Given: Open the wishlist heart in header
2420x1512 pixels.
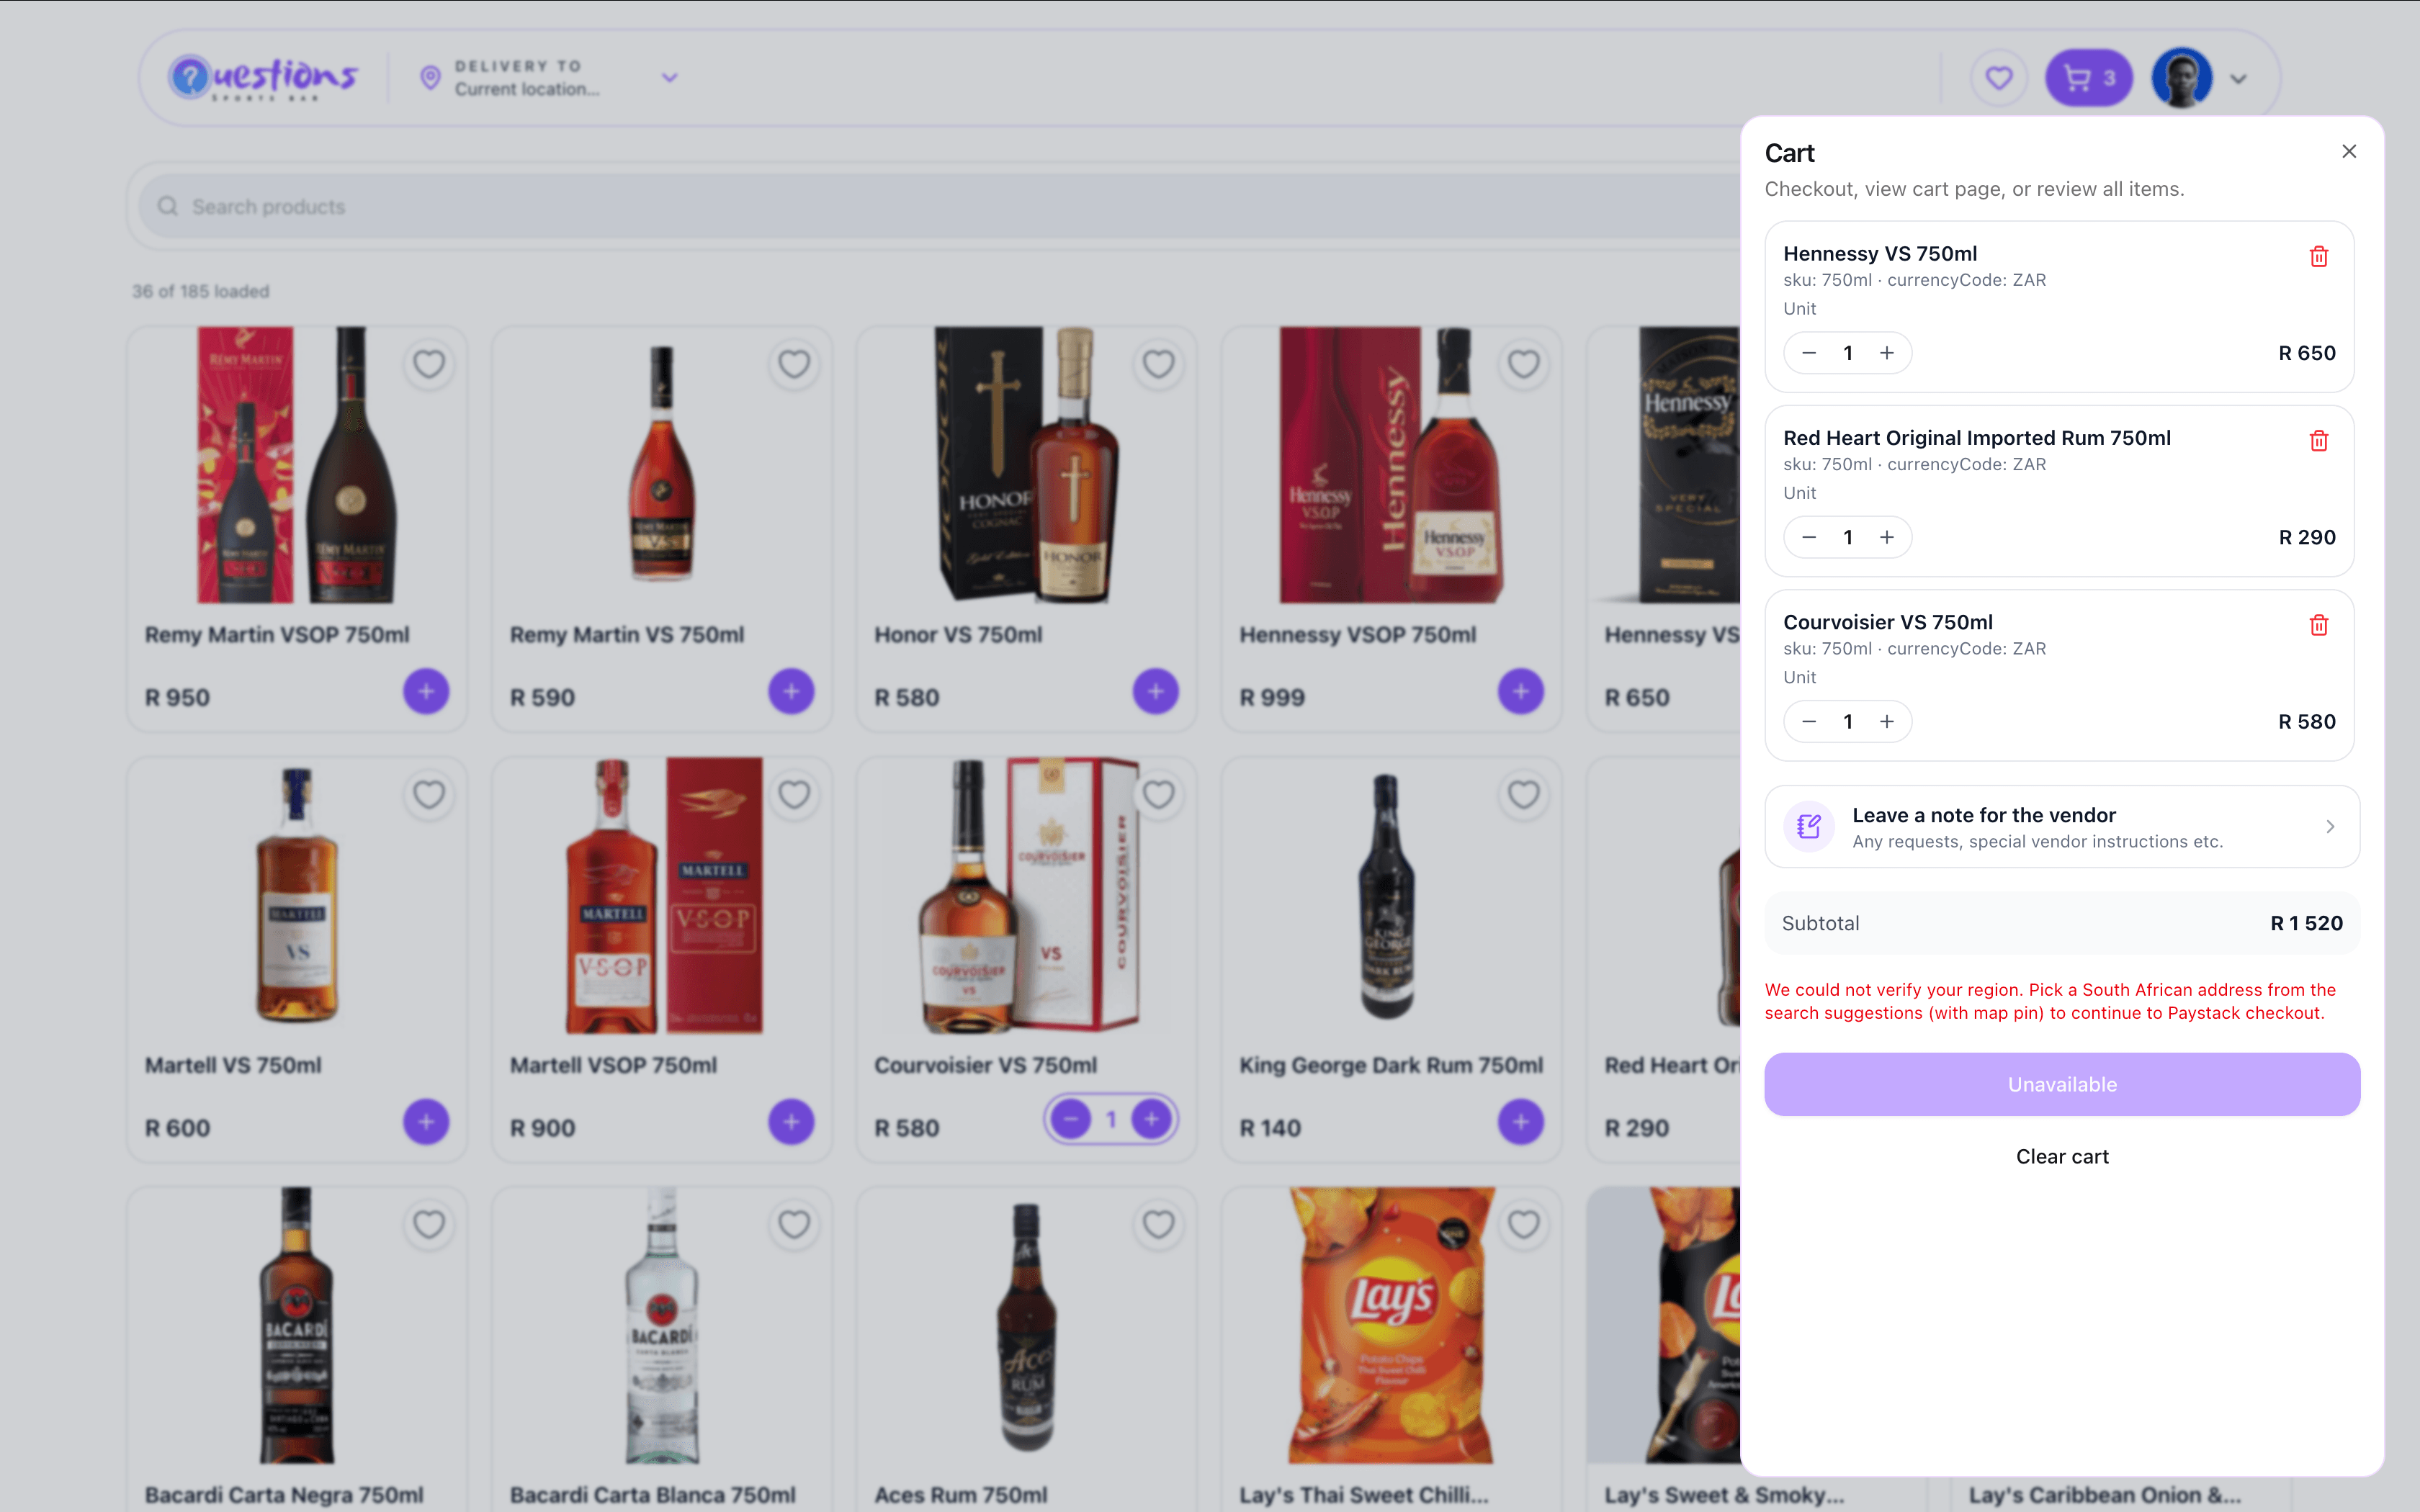Looking at the screenshot, I should pyautogui.click(x=1999, y=78).
